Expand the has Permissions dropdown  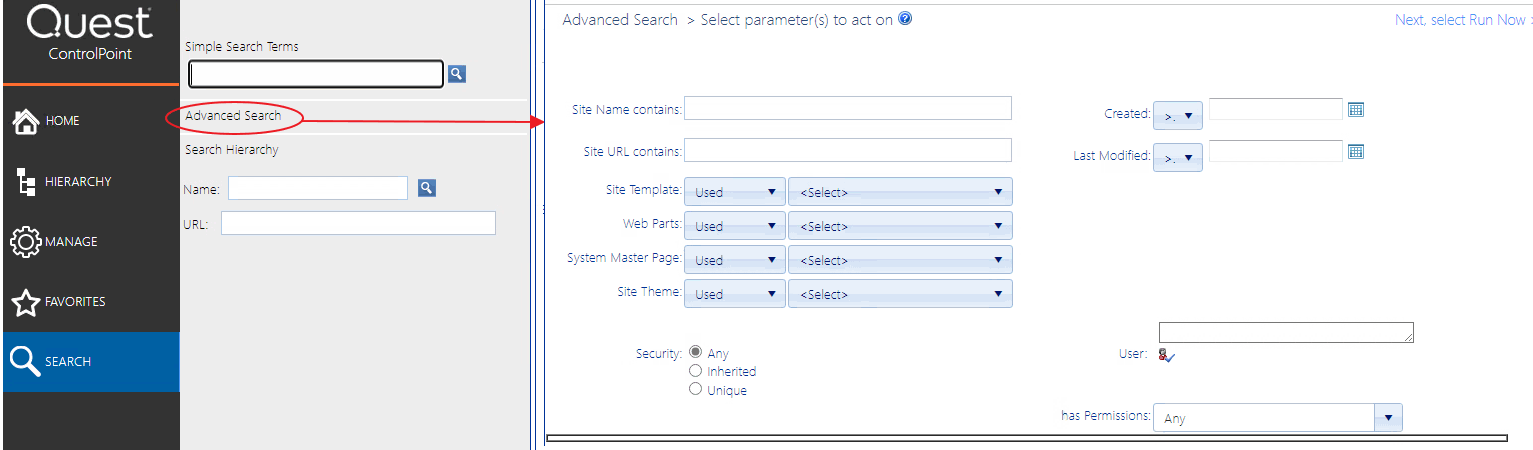1278,418
